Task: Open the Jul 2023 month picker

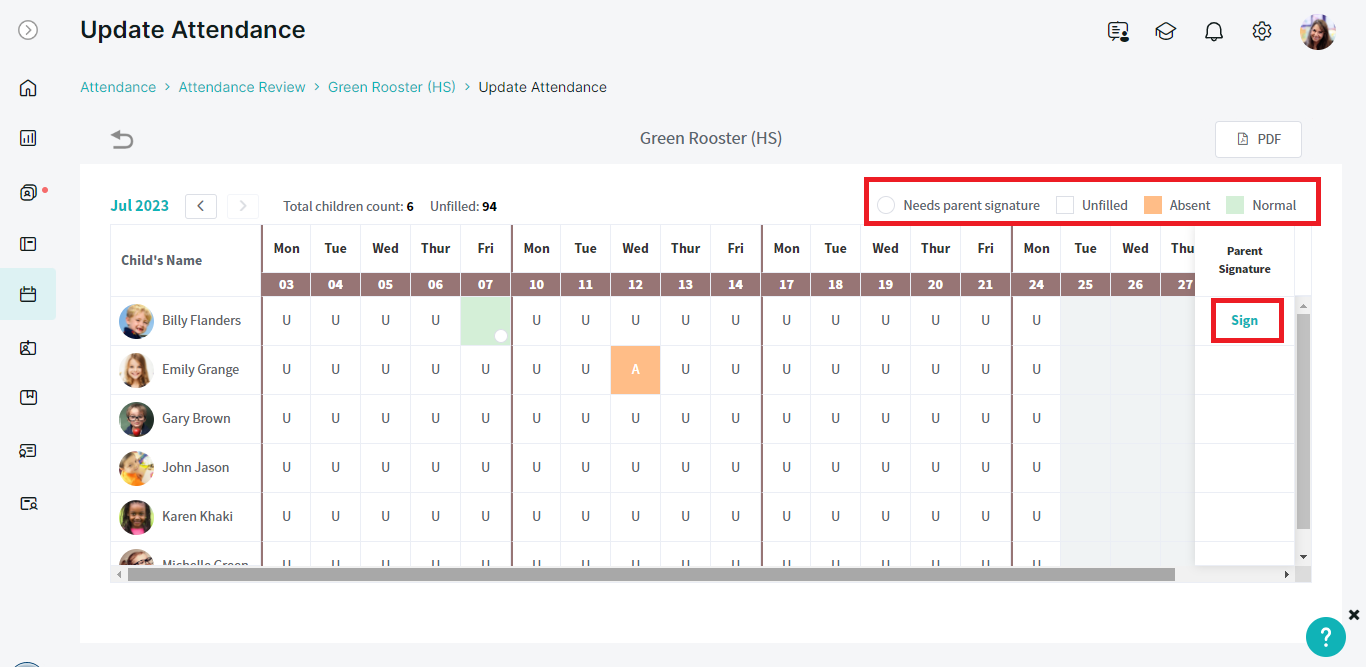Action: [x=139, y=206]
